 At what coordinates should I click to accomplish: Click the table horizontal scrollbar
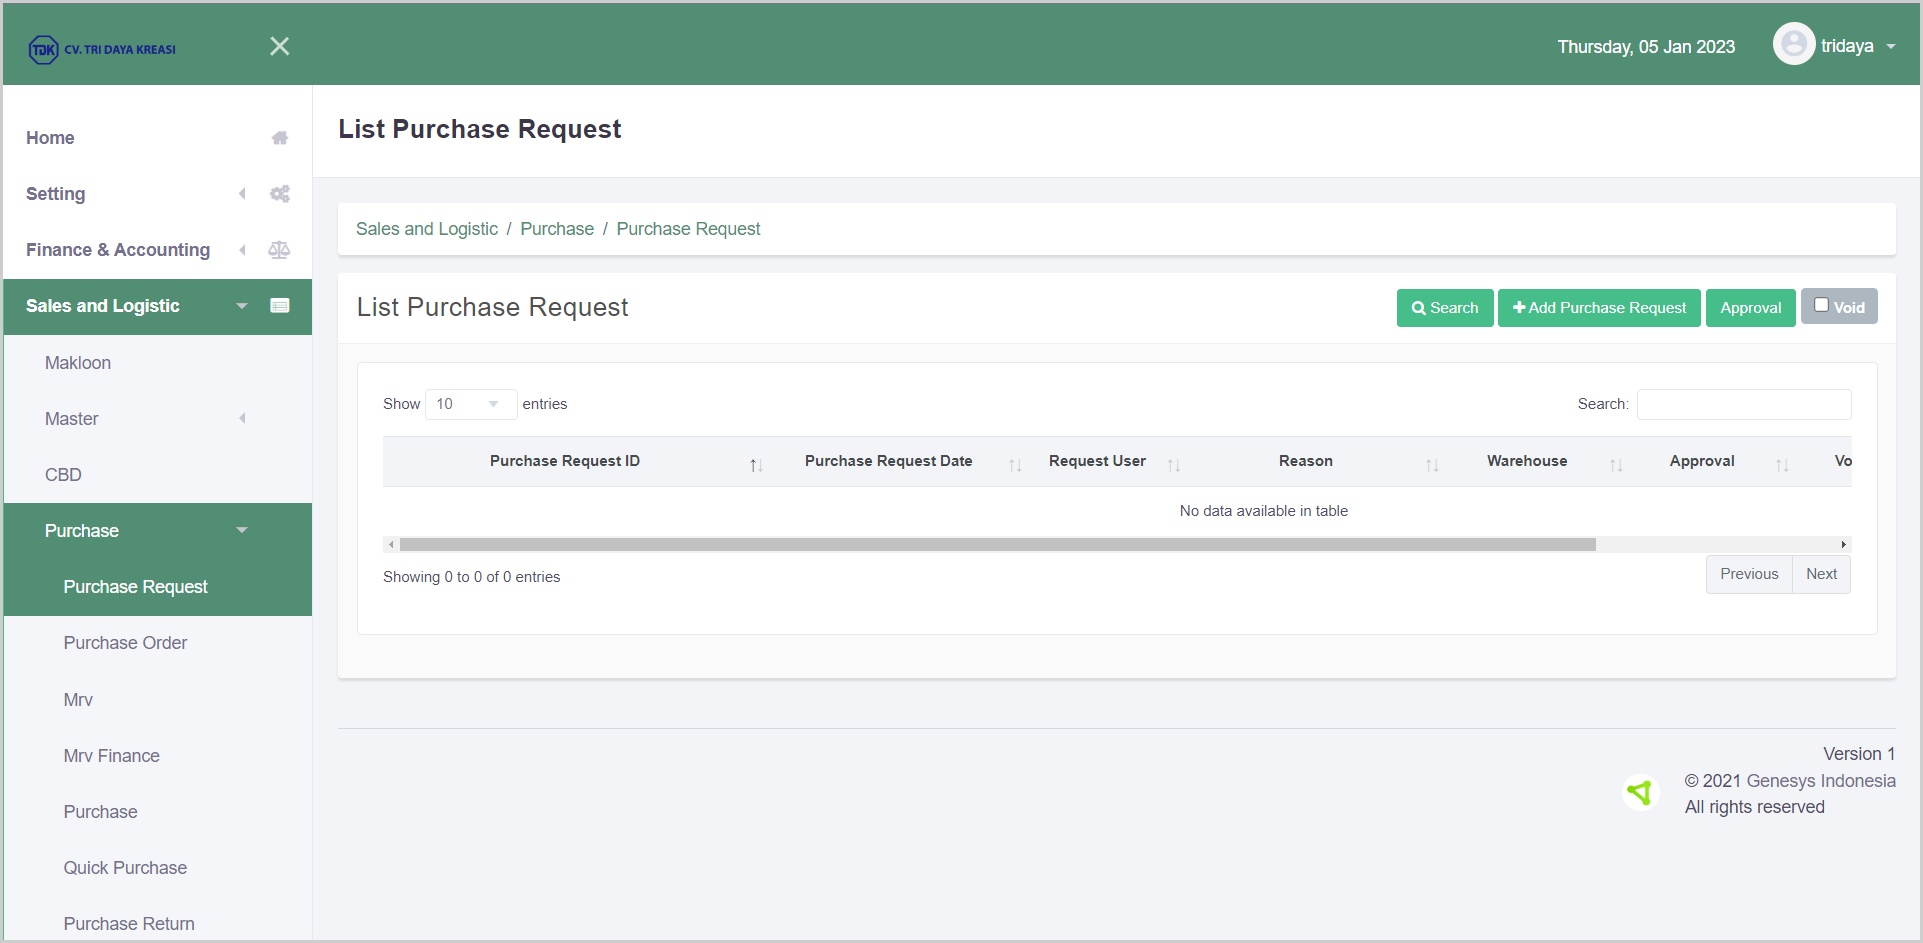tap(996, 545)
